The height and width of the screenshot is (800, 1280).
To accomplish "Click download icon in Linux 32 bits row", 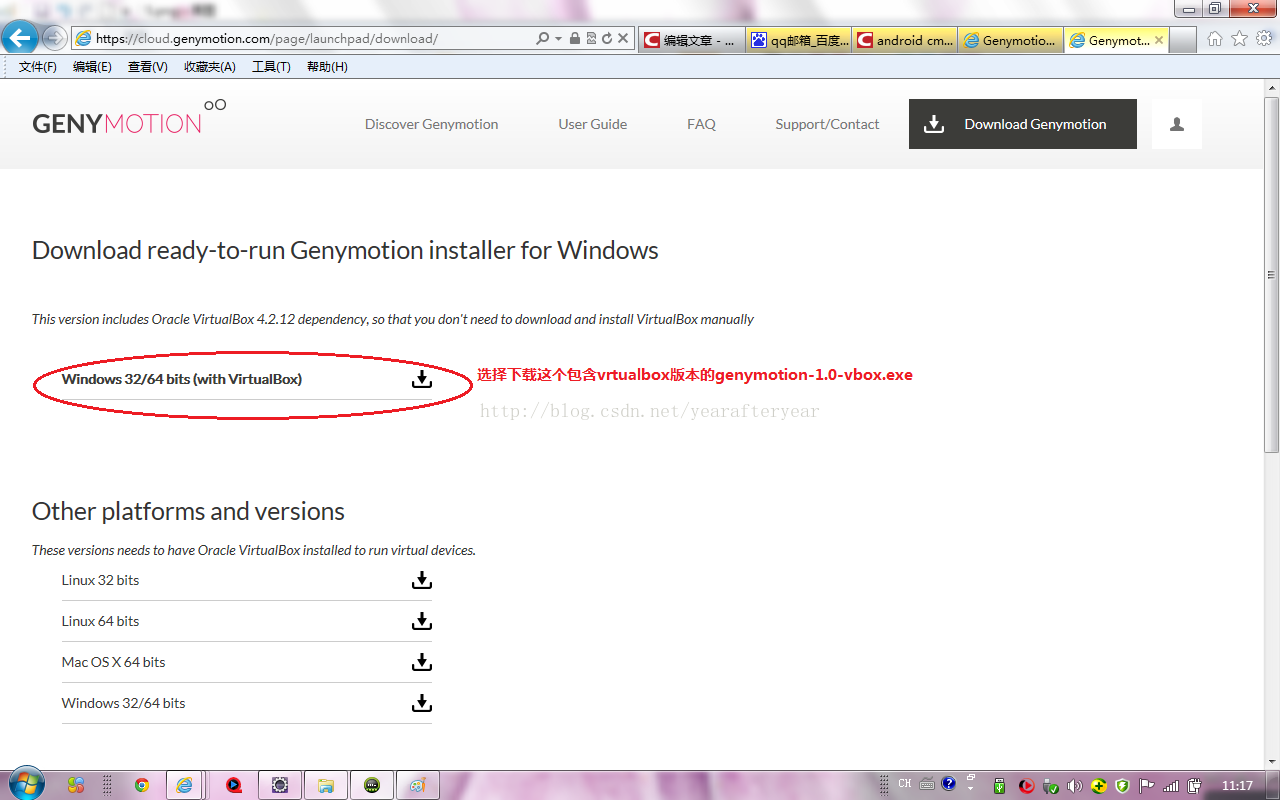I will coord(422,580).
